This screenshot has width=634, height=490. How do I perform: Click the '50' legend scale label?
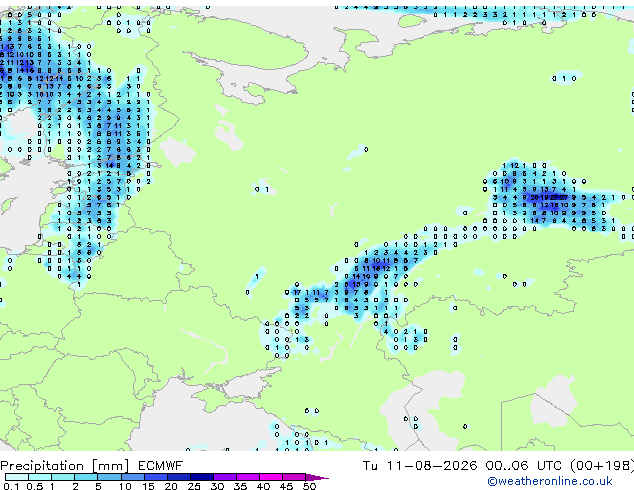pyautogui.click(x=309, y=486)
